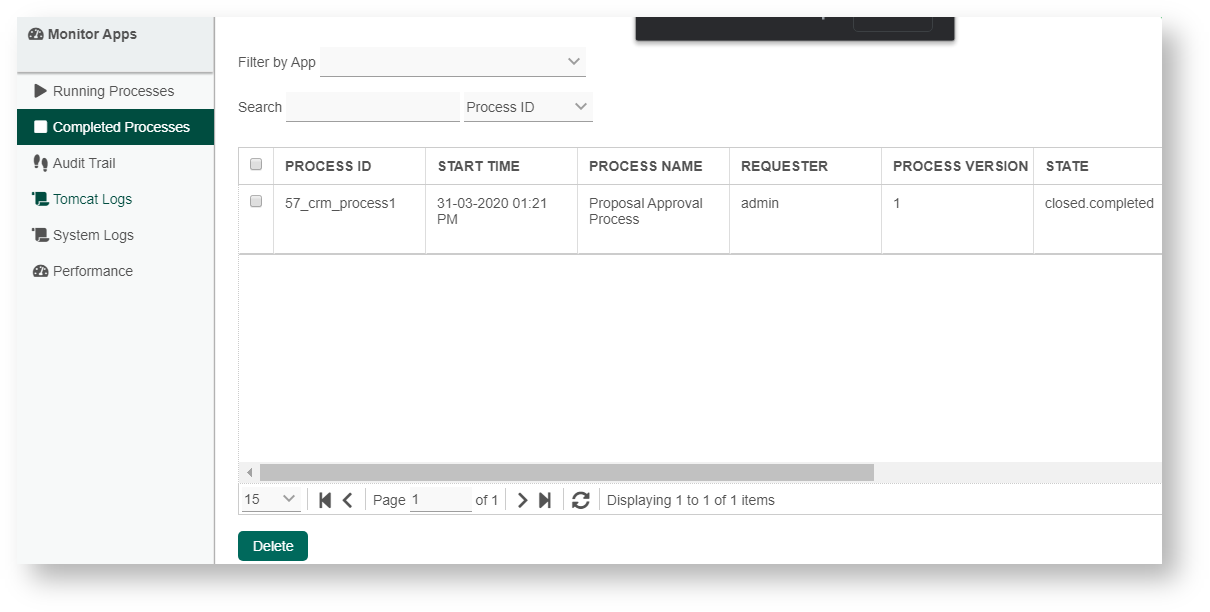
Task: Click Displaying 1 to 1 of 1 items text
Action: pos(691,500)
